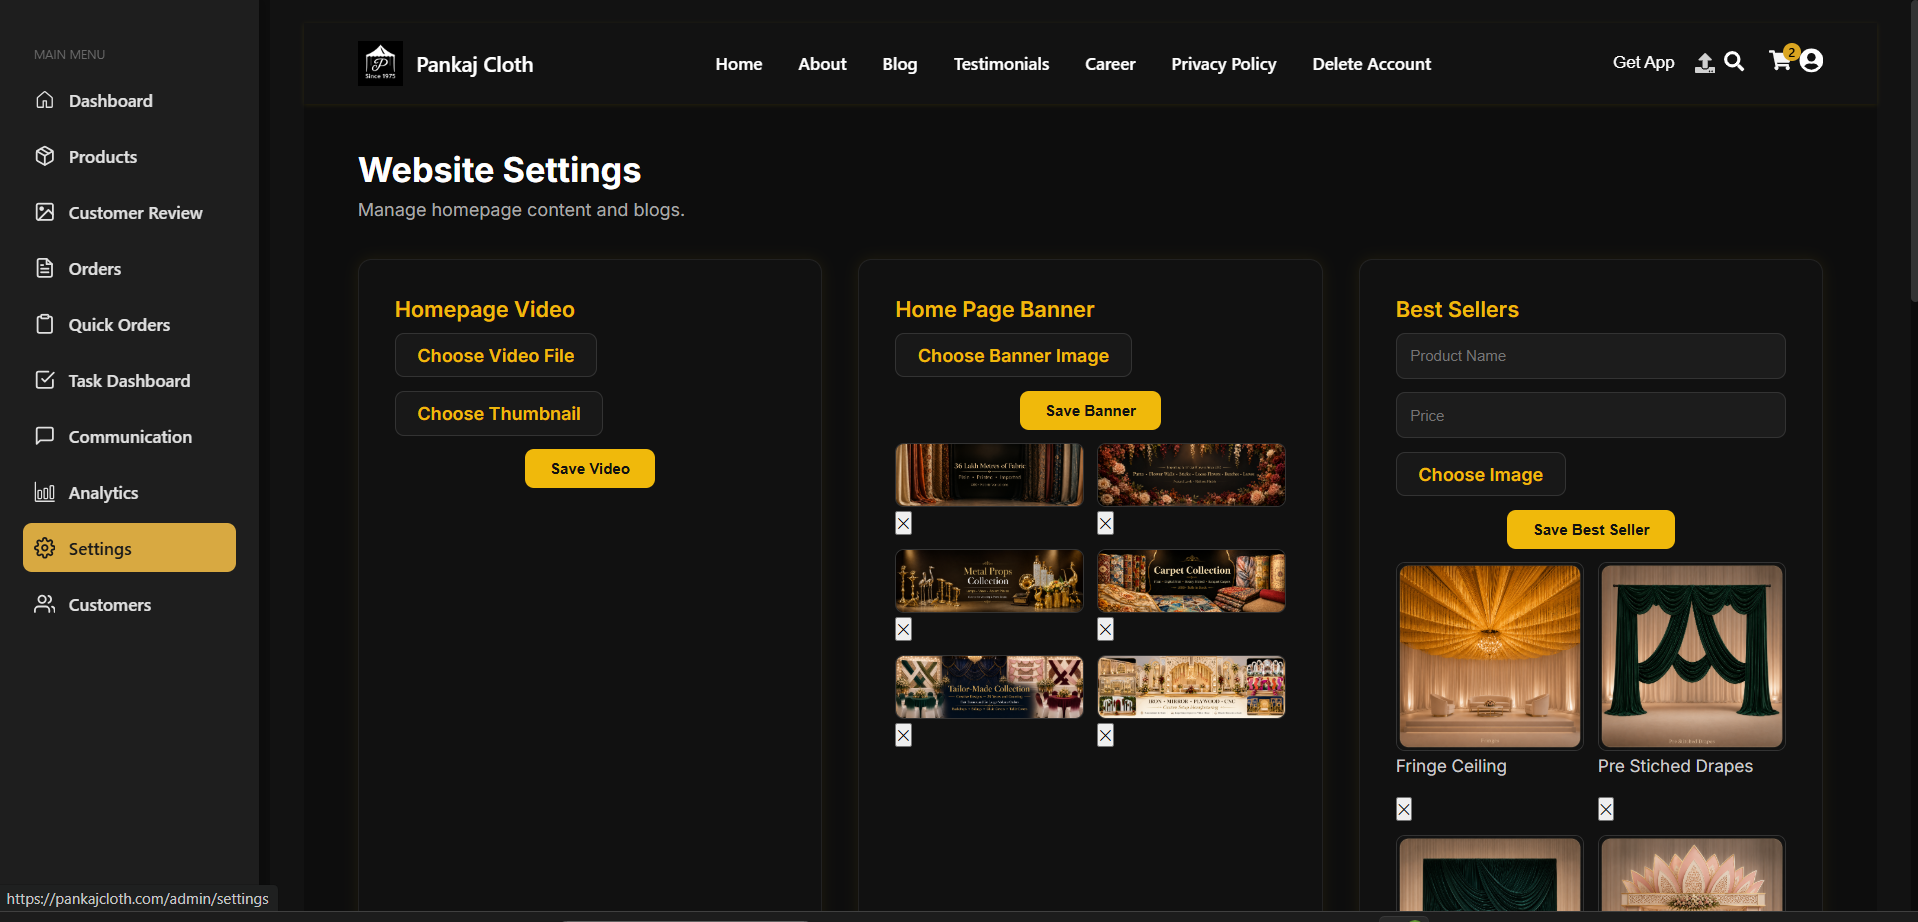Remove the Fringe Ceiling best seller

(x=1404, y=809)
